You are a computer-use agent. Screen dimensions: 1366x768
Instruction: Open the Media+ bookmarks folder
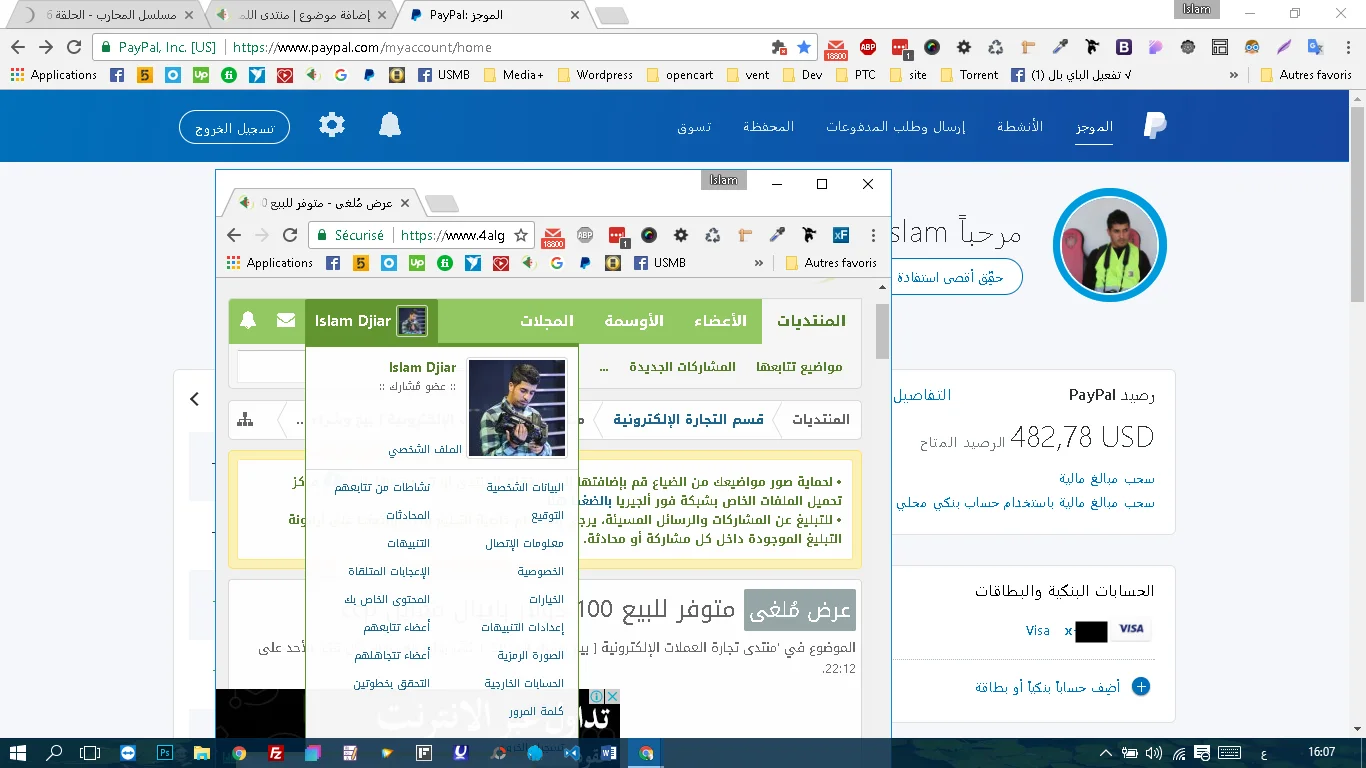[x=514, y=75]
